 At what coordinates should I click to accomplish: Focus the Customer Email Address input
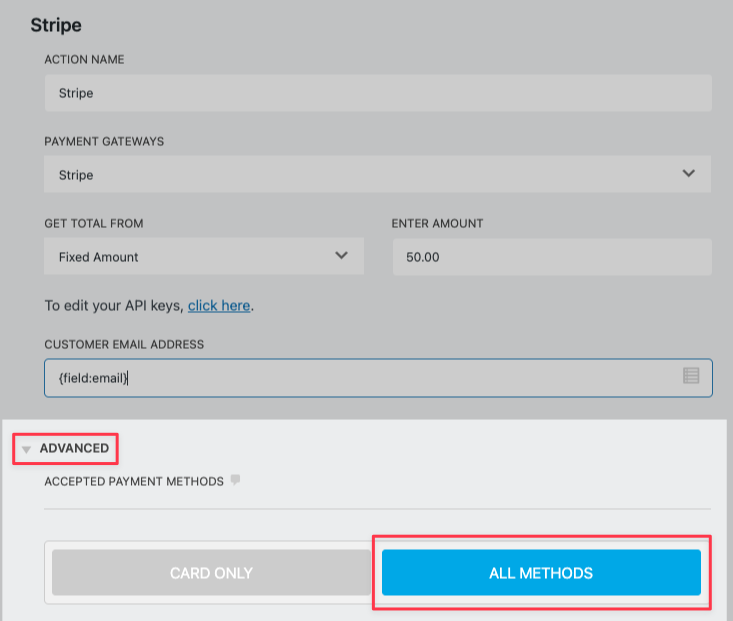(360, 378)
